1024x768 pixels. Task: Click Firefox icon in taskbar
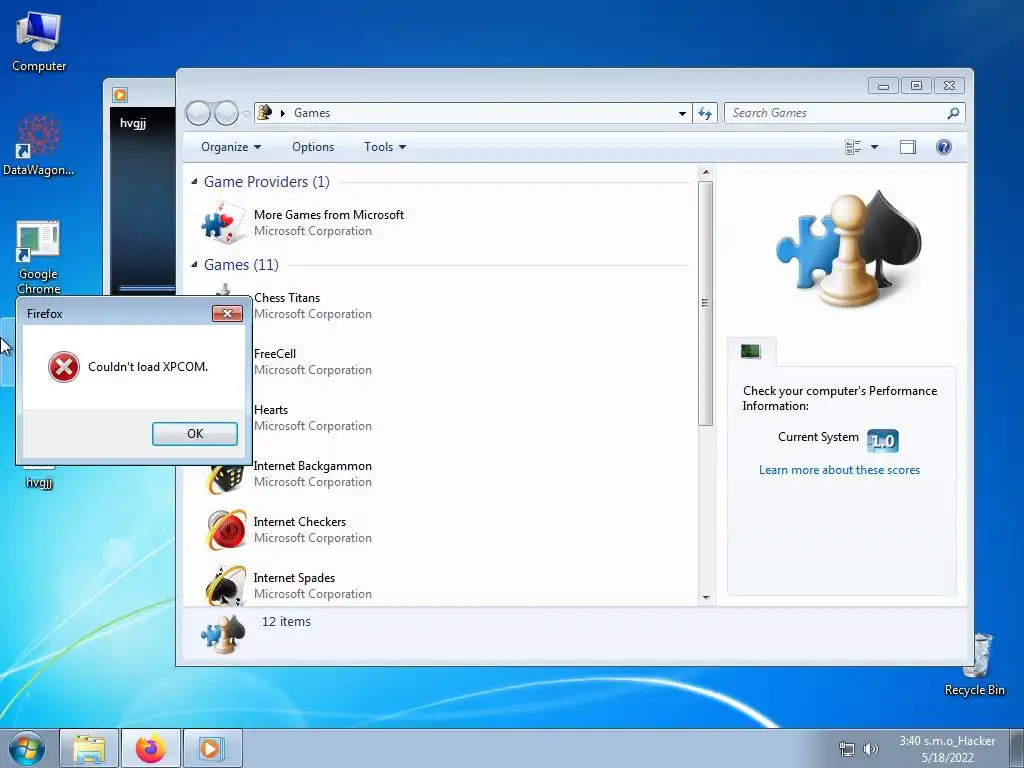pyautogui.click(x=150, y=748)
